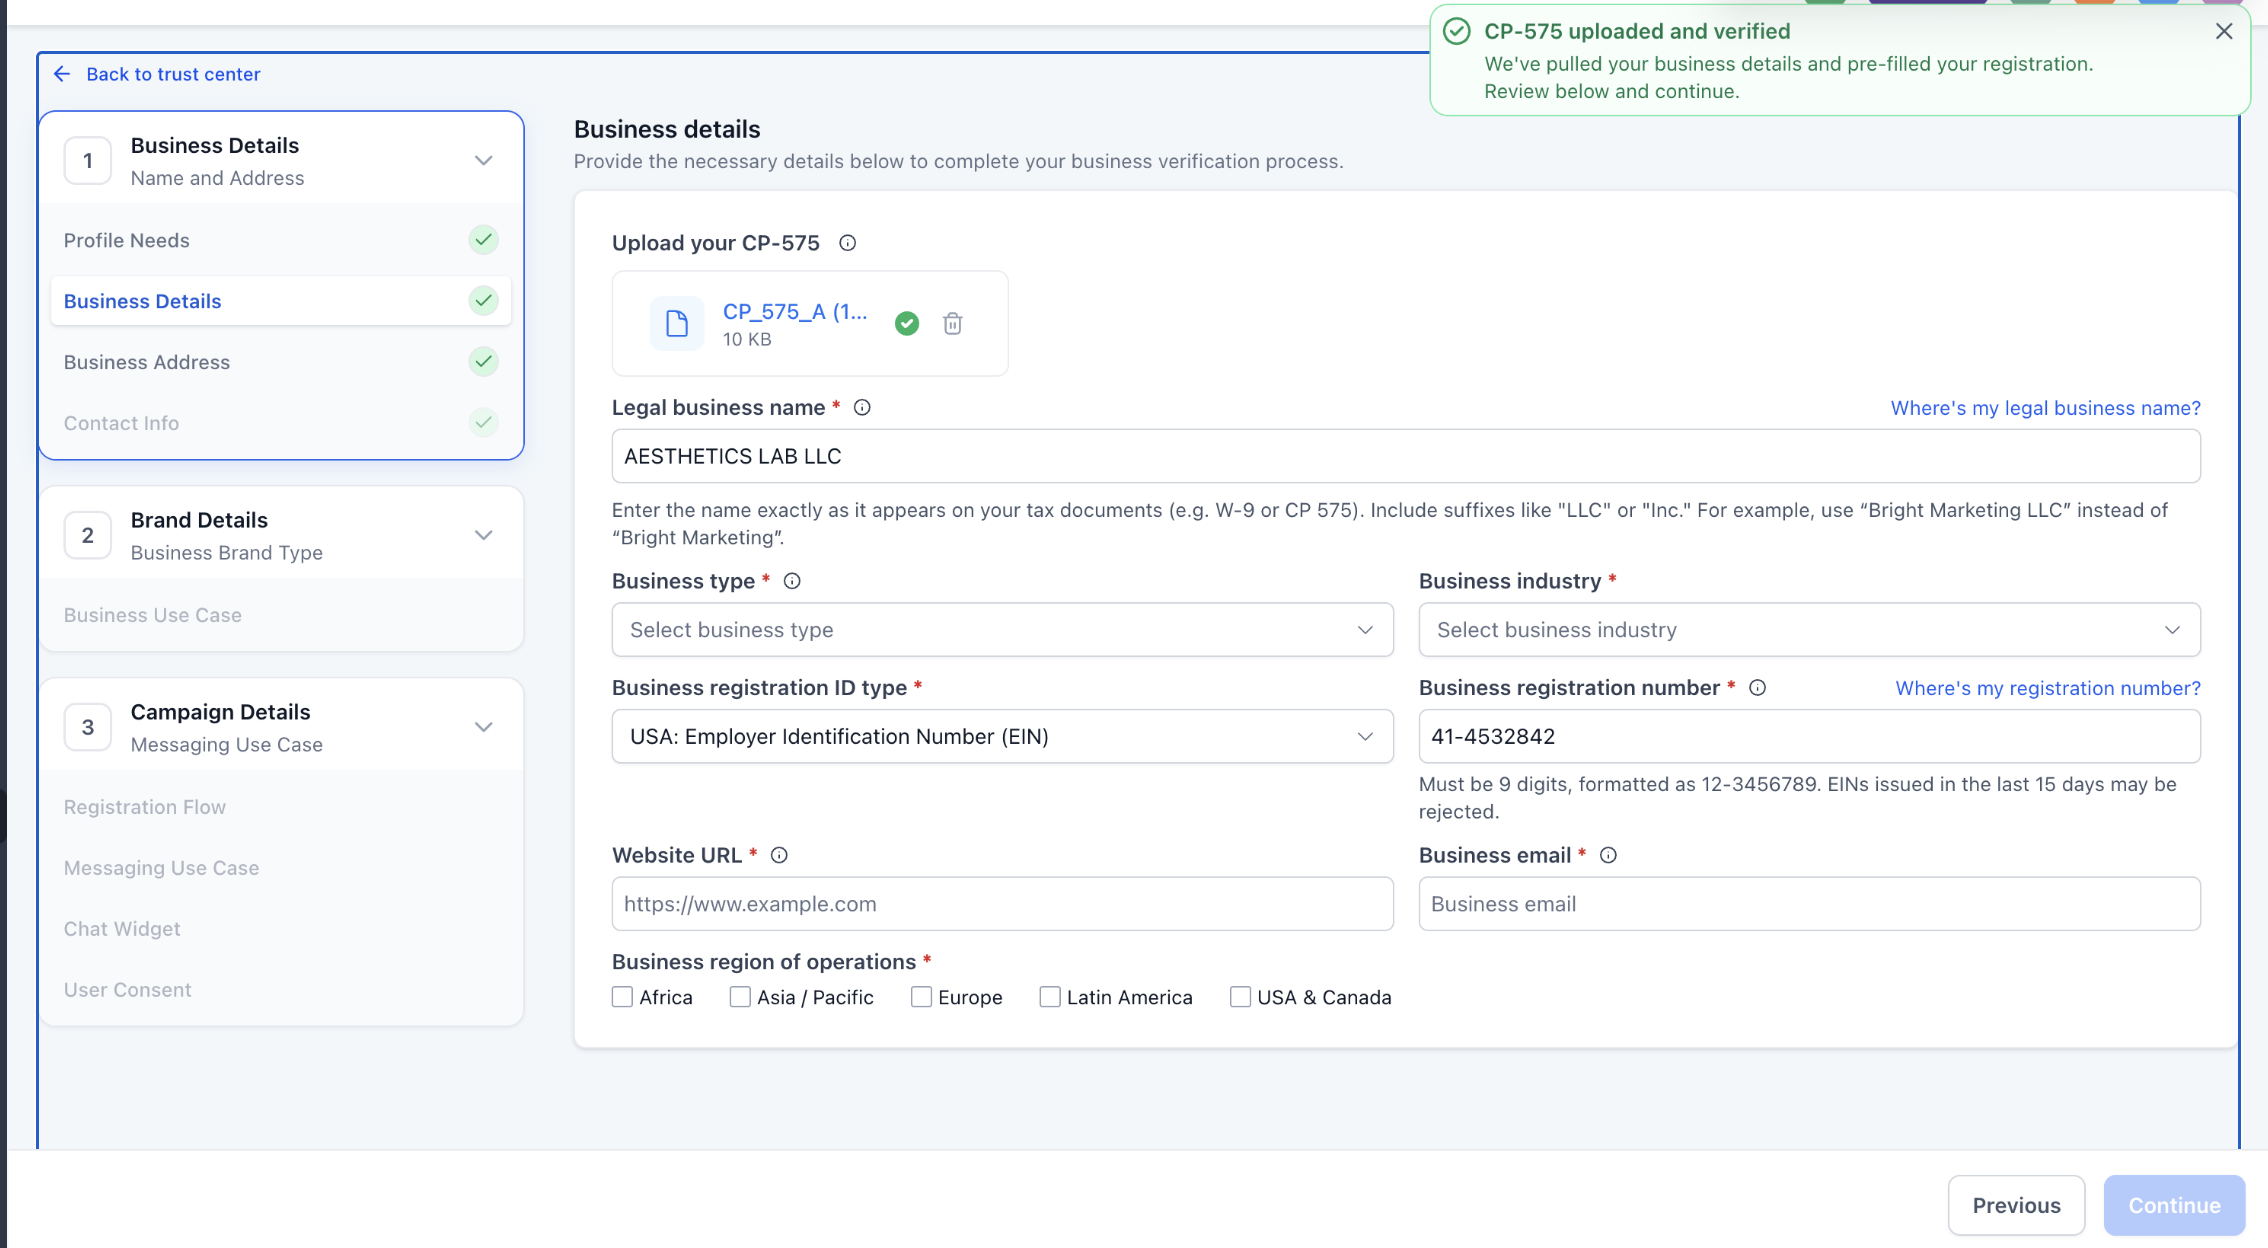View Website URL info tooltip icon
This screenshot has width=2268, height=1248.
point(779,855)
